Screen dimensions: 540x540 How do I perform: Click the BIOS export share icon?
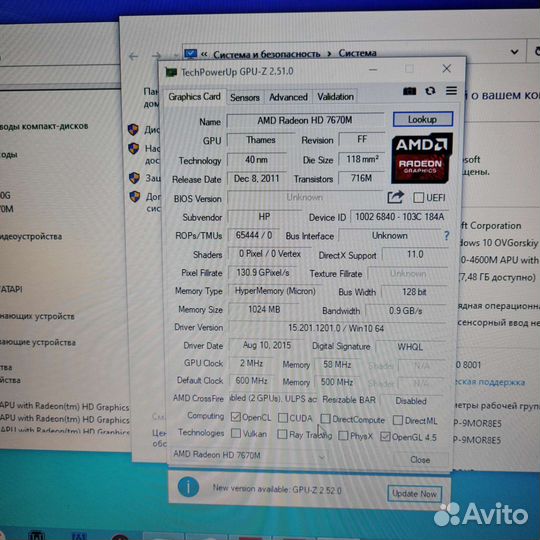(395, 197)
